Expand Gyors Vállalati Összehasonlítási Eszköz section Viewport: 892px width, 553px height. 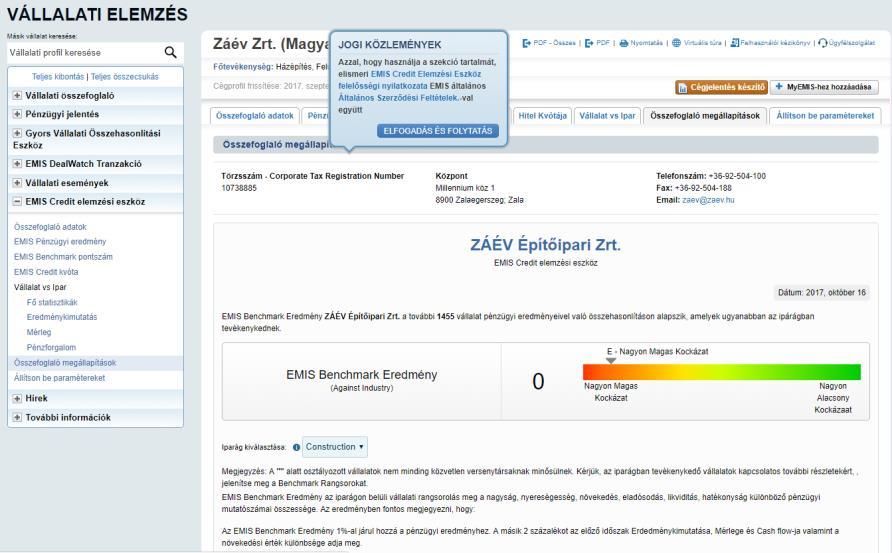(17, 133)
